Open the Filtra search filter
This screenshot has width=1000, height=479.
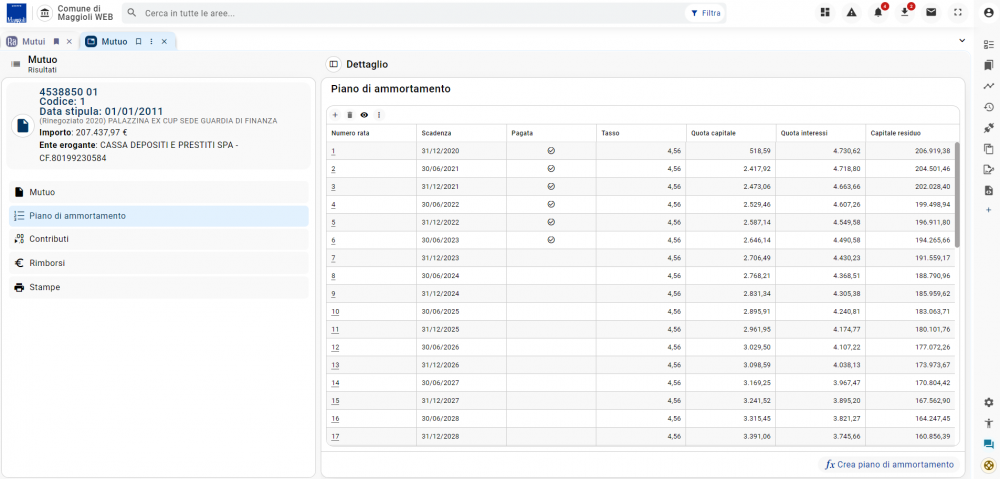click(x=705, y=13)
